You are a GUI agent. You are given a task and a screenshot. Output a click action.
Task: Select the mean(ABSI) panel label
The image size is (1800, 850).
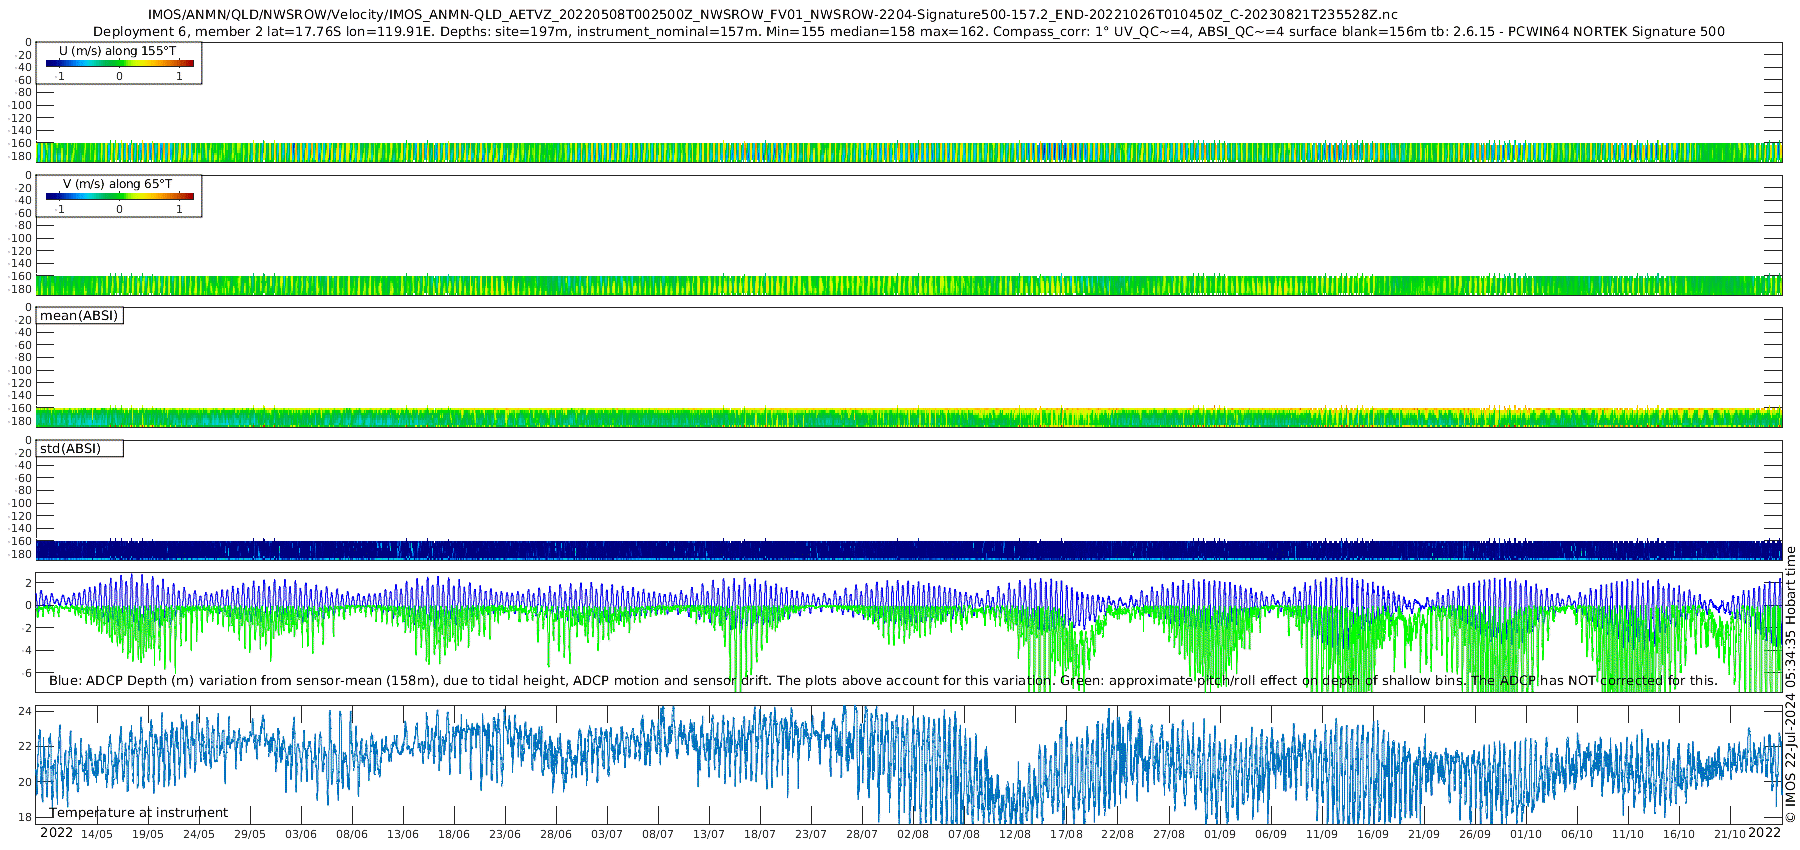point(79,316)
